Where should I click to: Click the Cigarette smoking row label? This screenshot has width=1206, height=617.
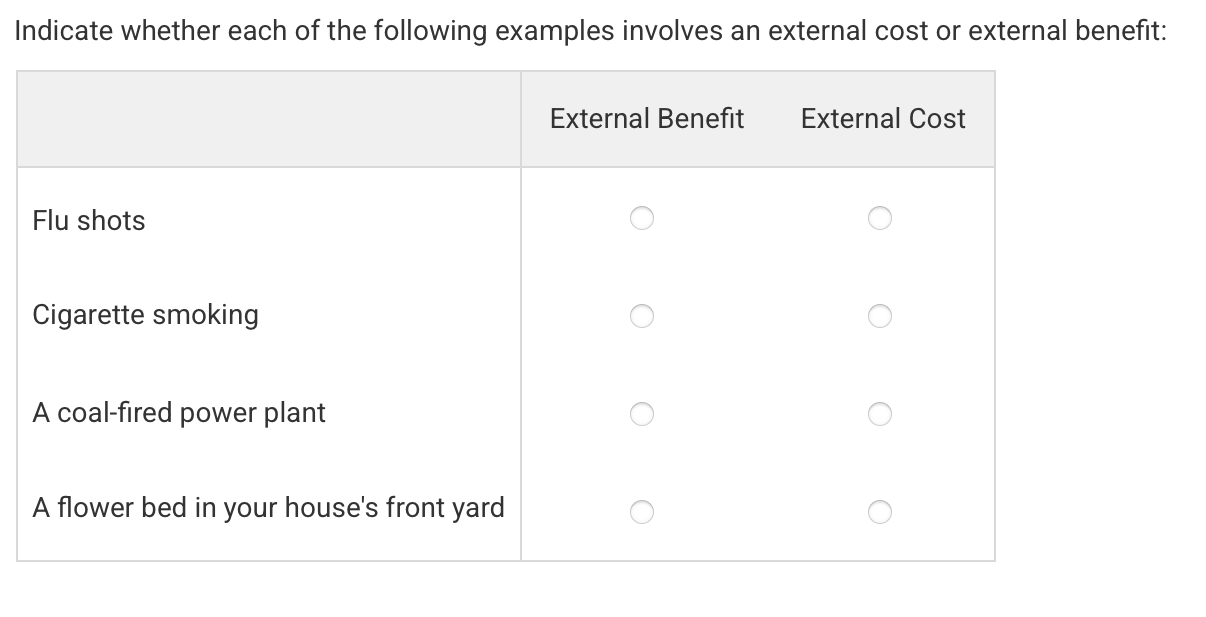145,314
